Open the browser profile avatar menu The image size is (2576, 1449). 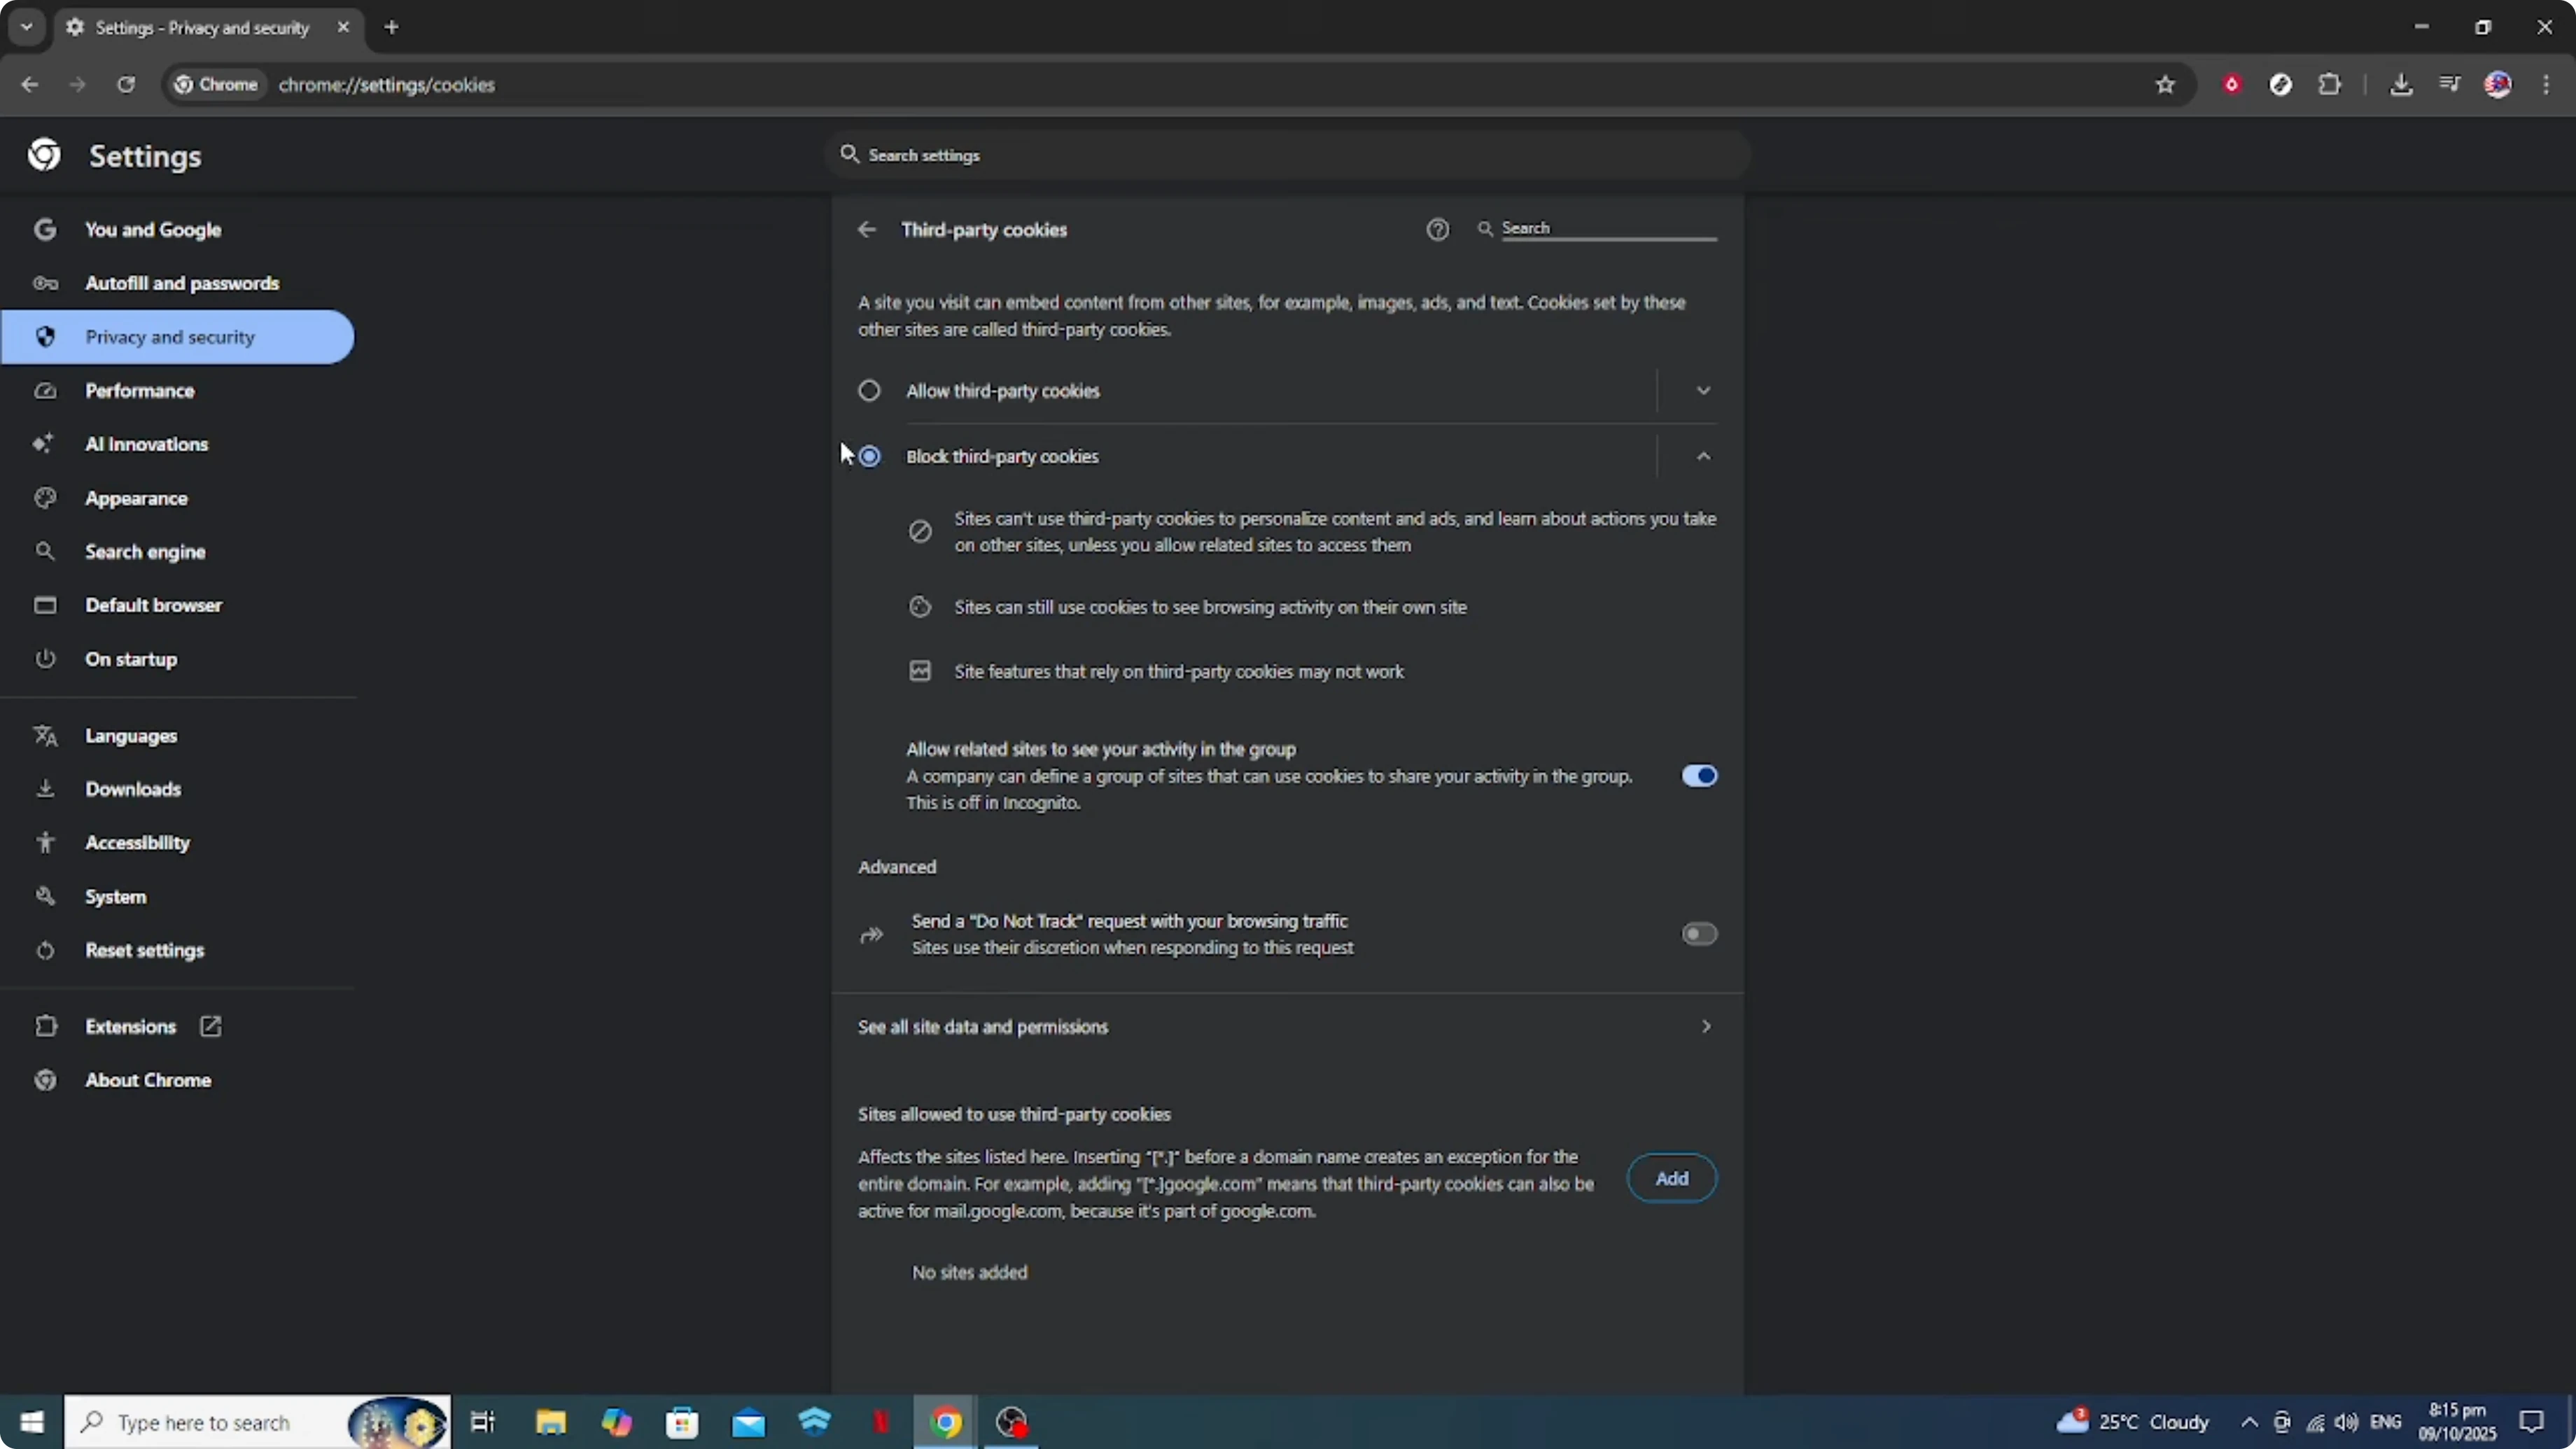tap(2499, 84)
